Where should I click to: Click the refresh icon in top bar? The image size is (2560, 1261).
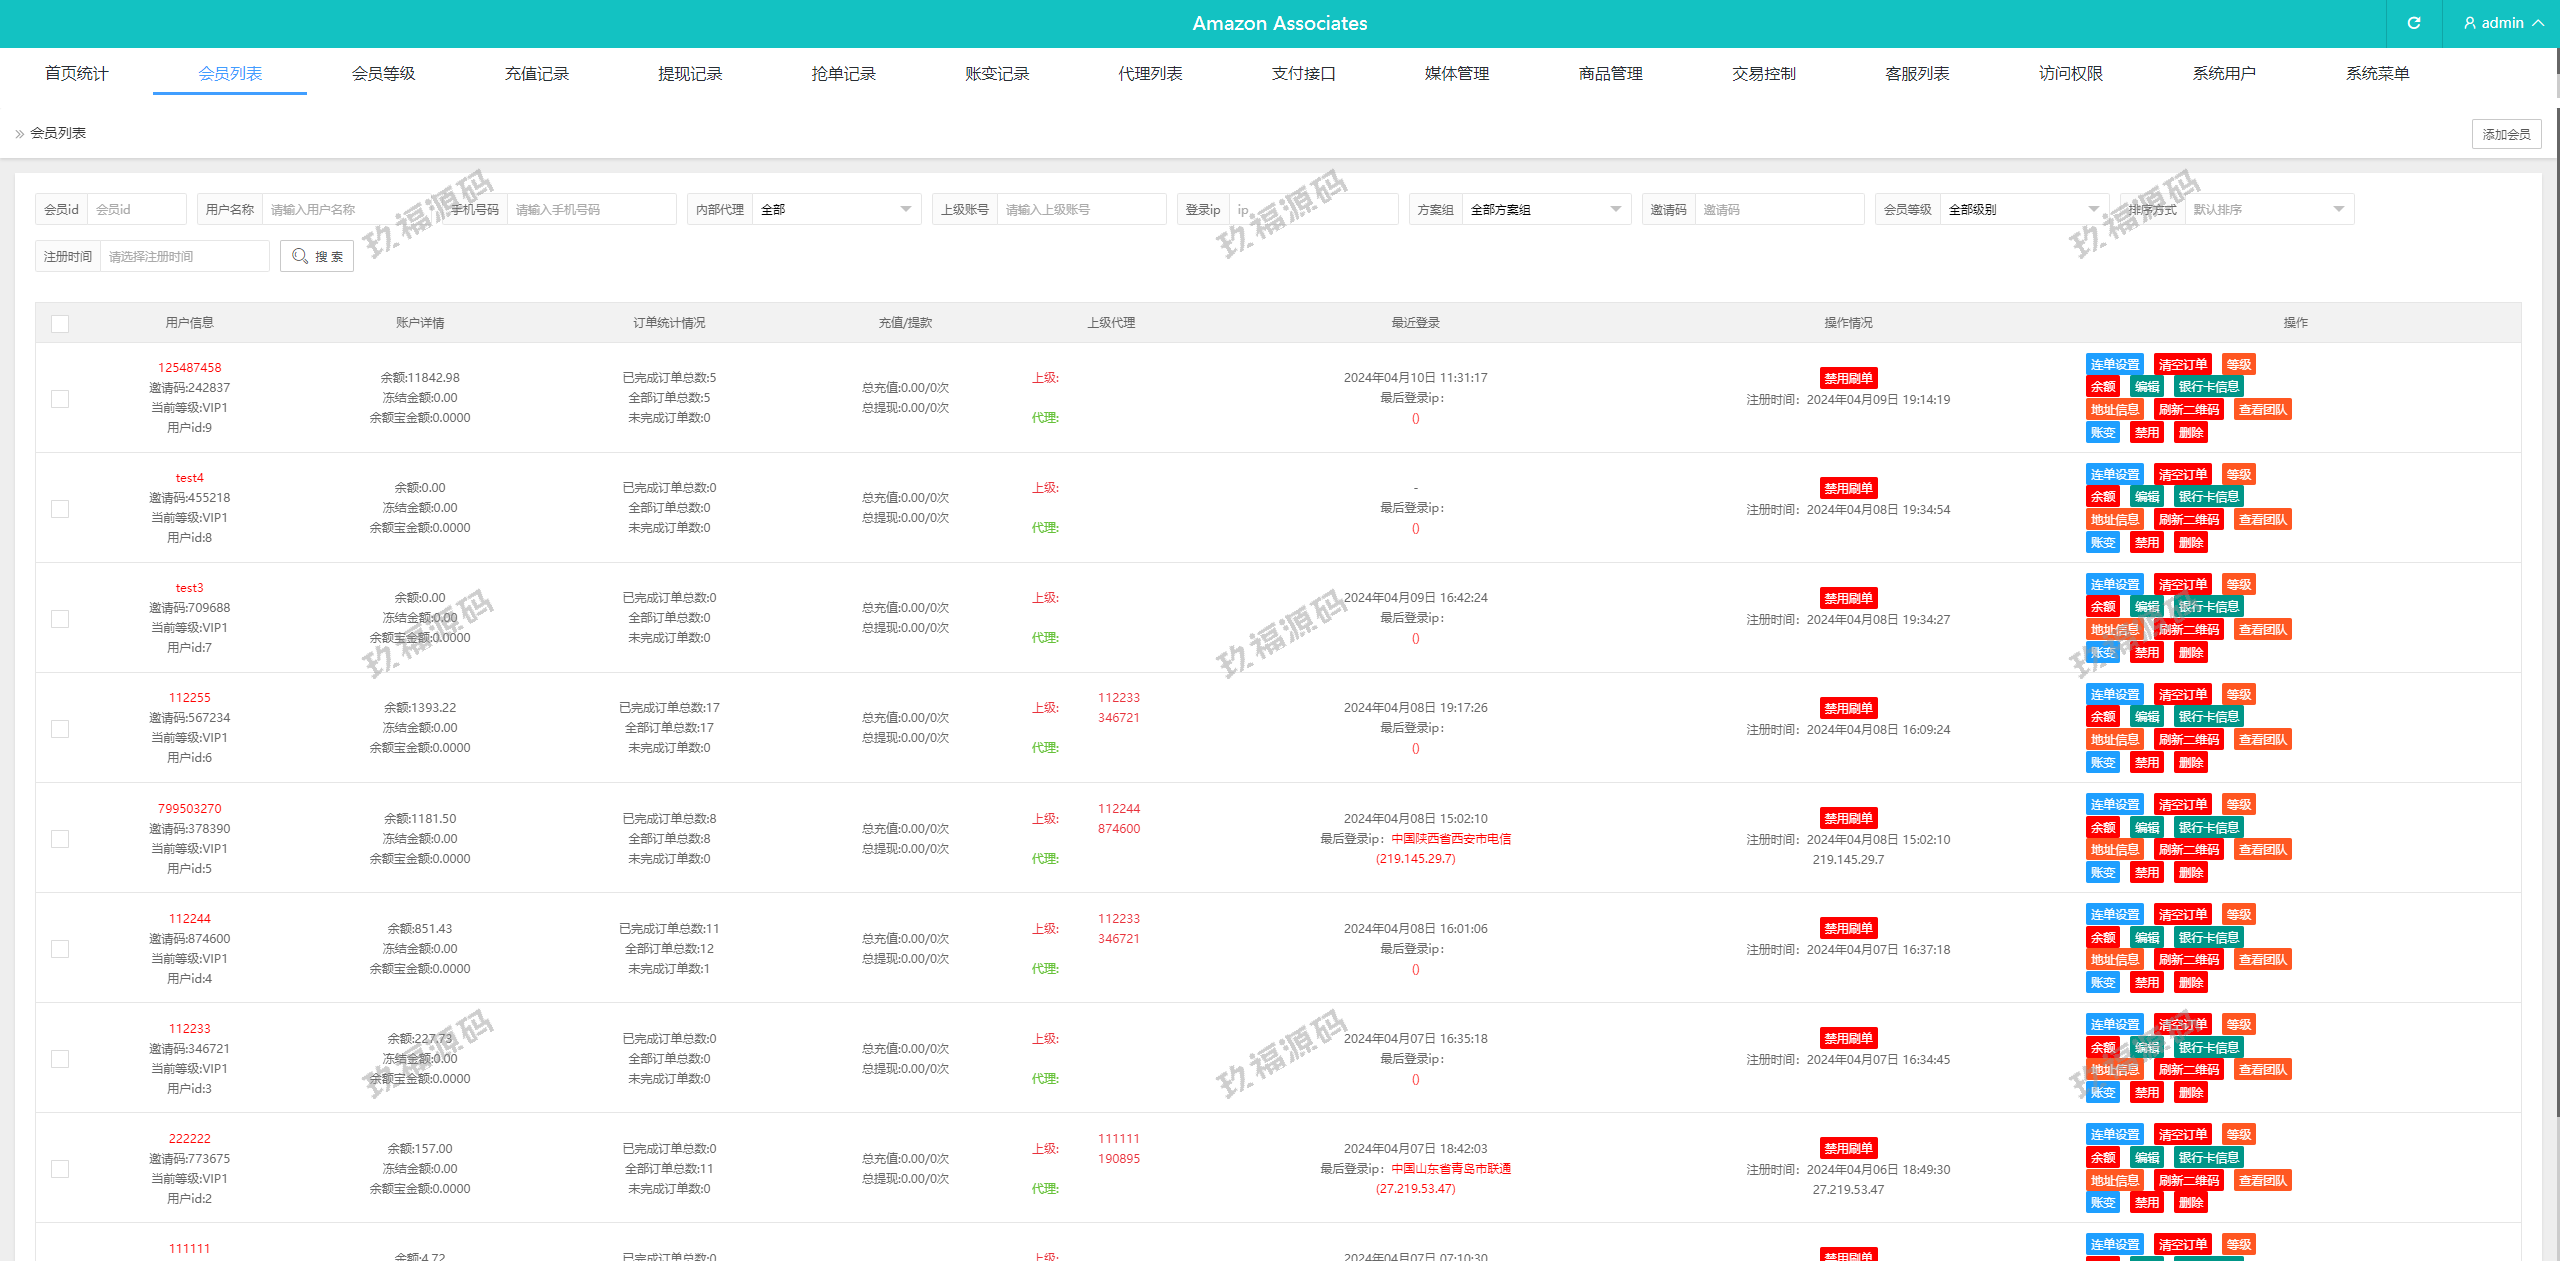click(2413, 23)
